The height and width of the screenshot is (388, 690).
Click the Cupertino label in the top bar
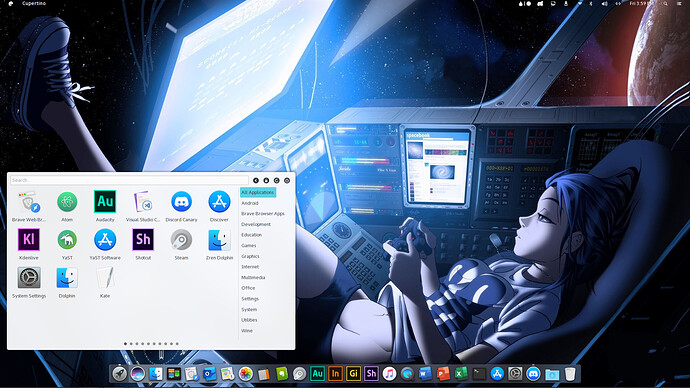(34, 3)
